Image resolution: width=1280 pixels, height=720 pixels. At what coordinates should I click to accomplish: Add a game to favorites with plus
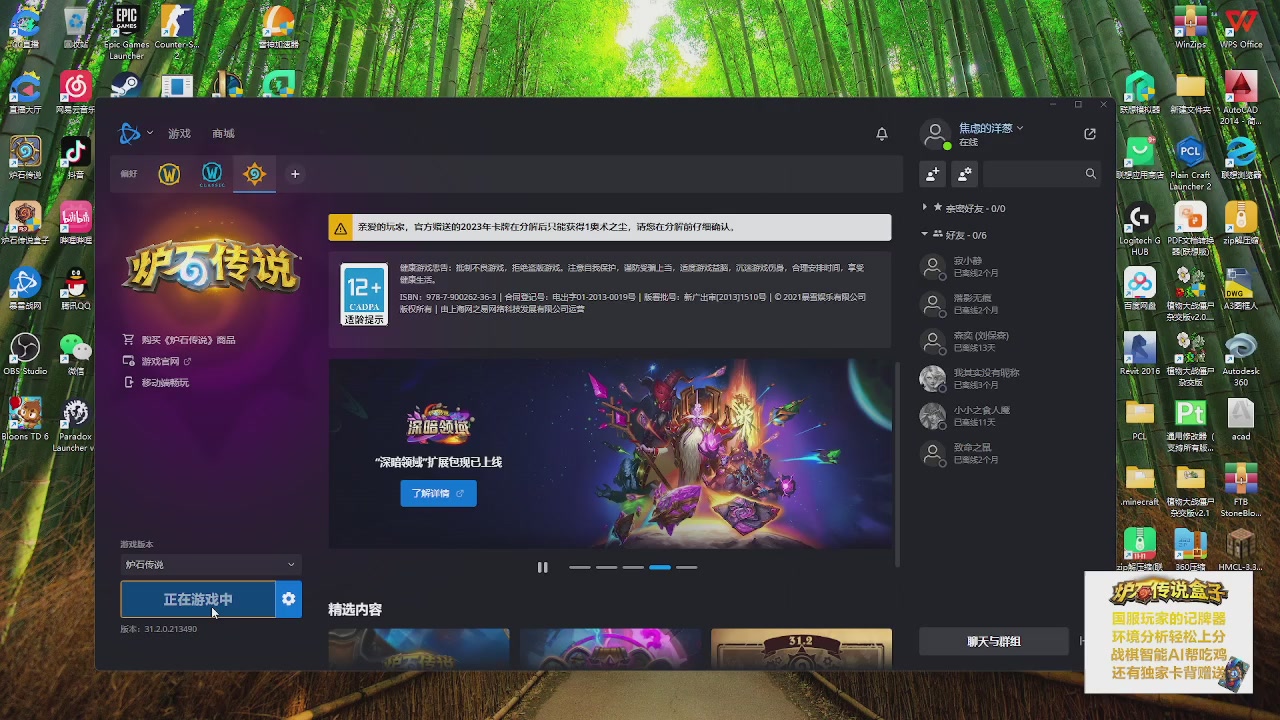(295, 174)
